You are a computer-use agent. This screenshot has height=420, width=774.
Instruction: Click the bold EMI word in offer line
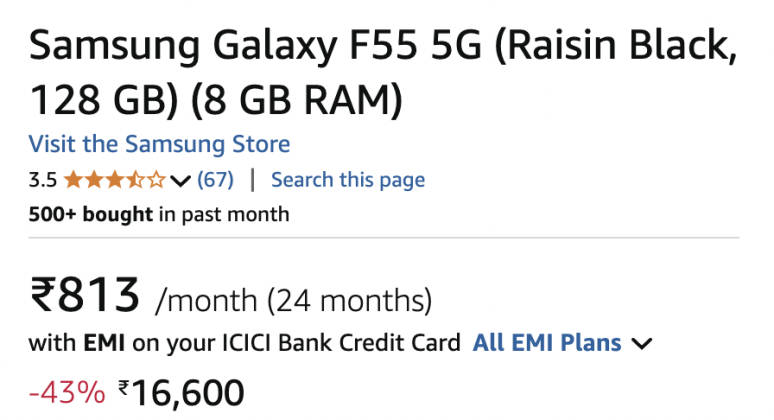click(104, 343)
